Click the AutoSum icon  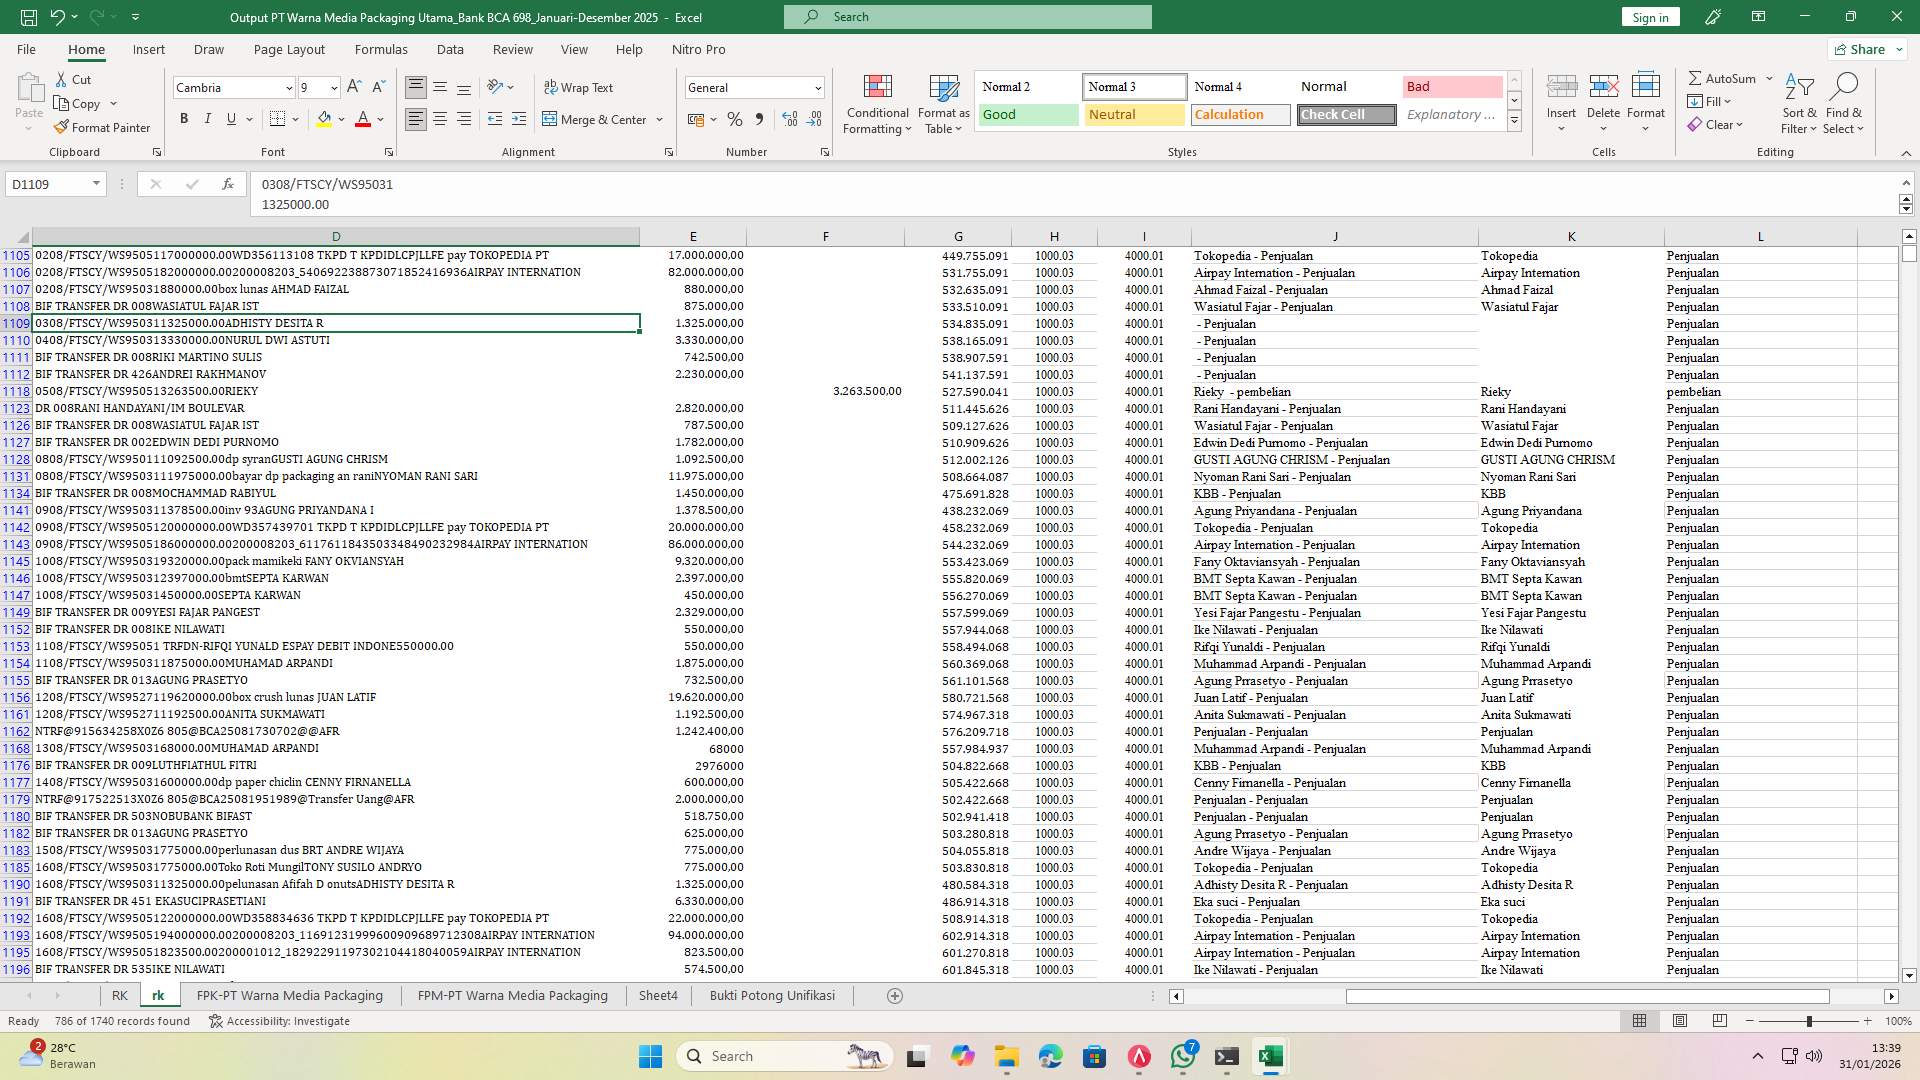[1723, 77]
